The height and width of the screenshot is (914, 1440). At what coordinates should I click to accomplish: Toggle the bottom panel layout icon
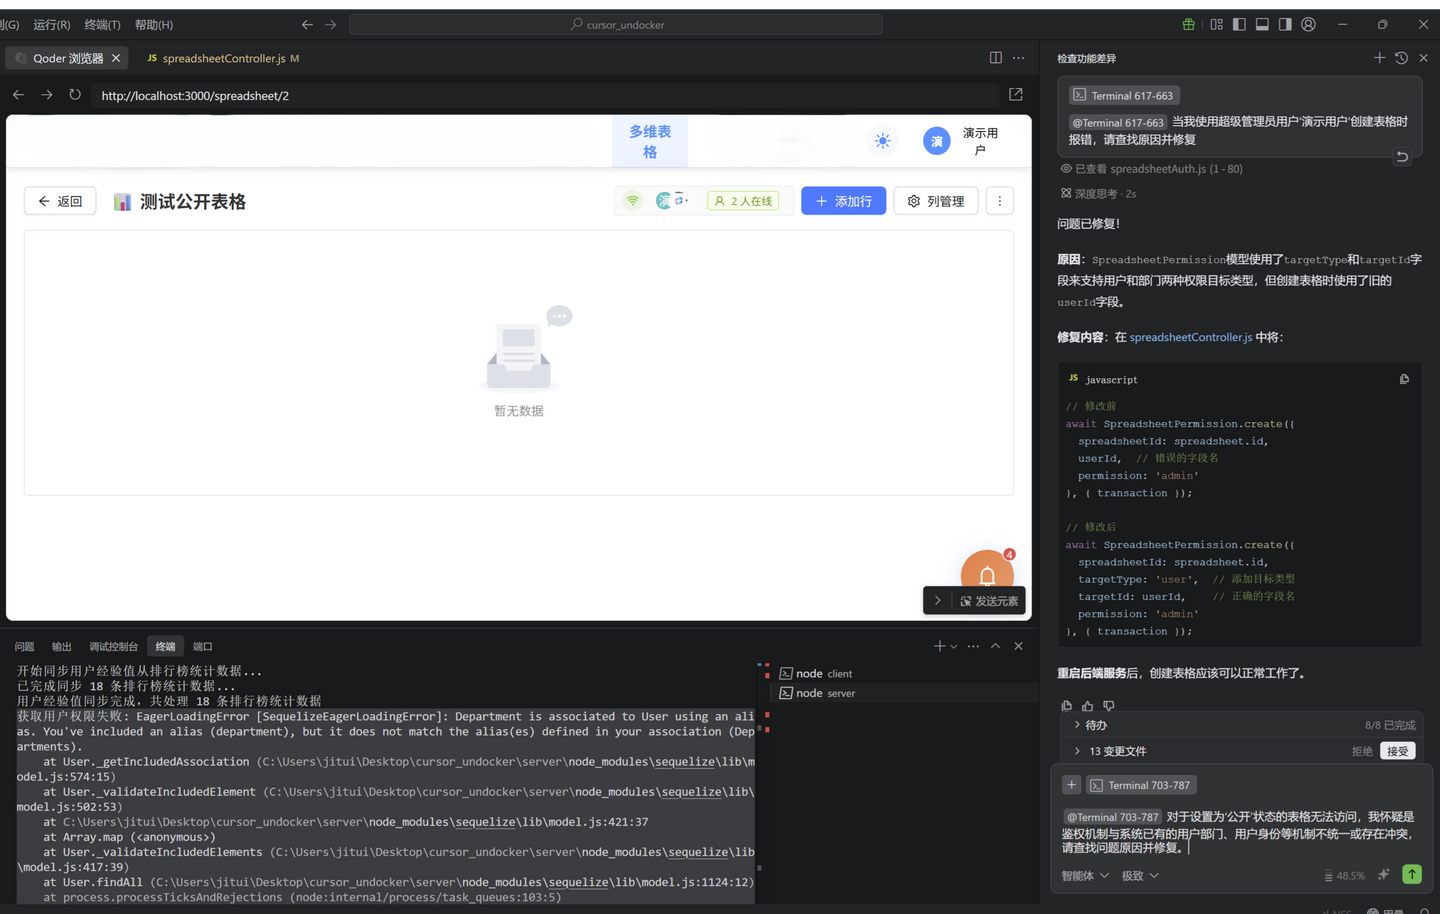1262,24
